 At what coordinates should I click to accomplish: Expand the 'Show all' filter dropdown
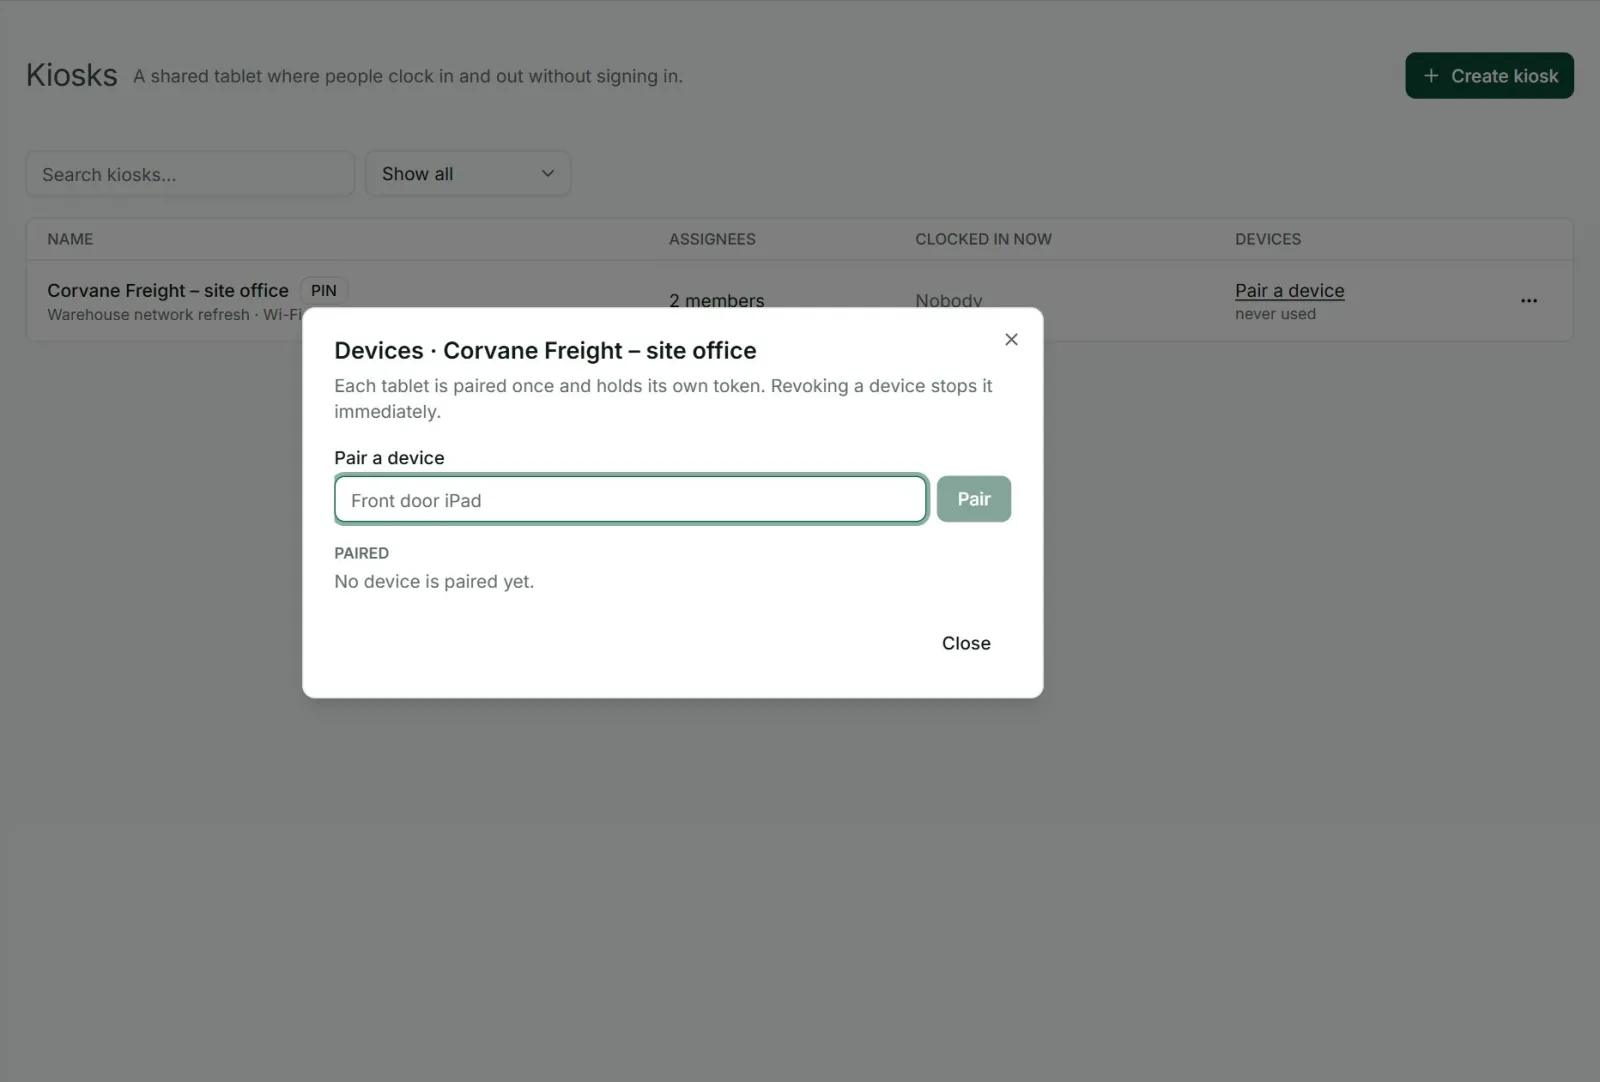pos(468,174)
